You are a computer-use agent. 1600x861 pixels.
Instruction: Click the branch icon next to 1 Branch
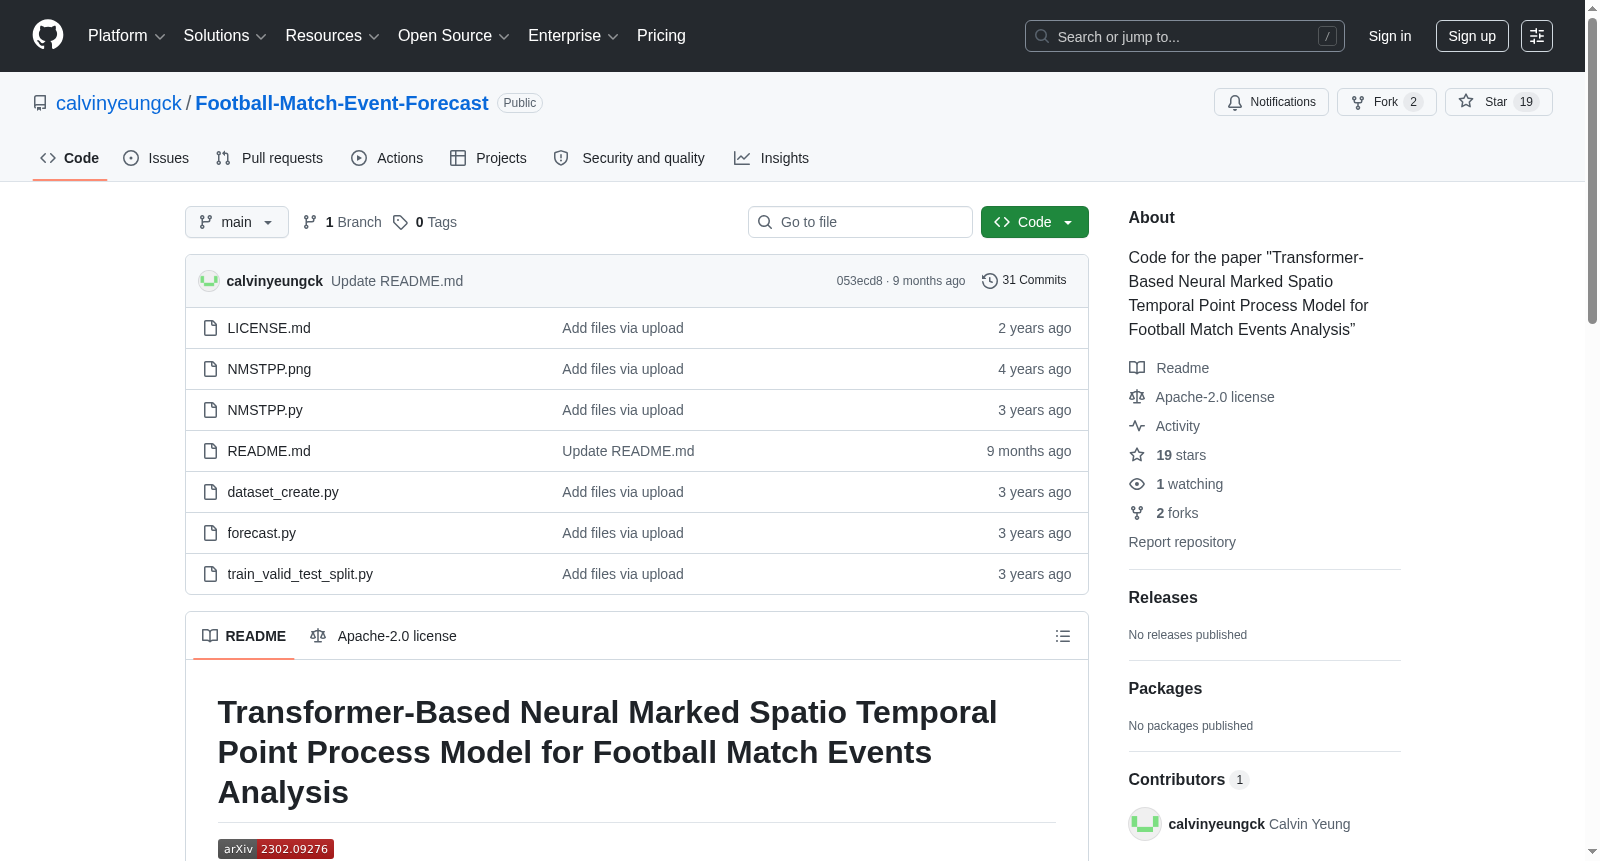click(310, 222)
